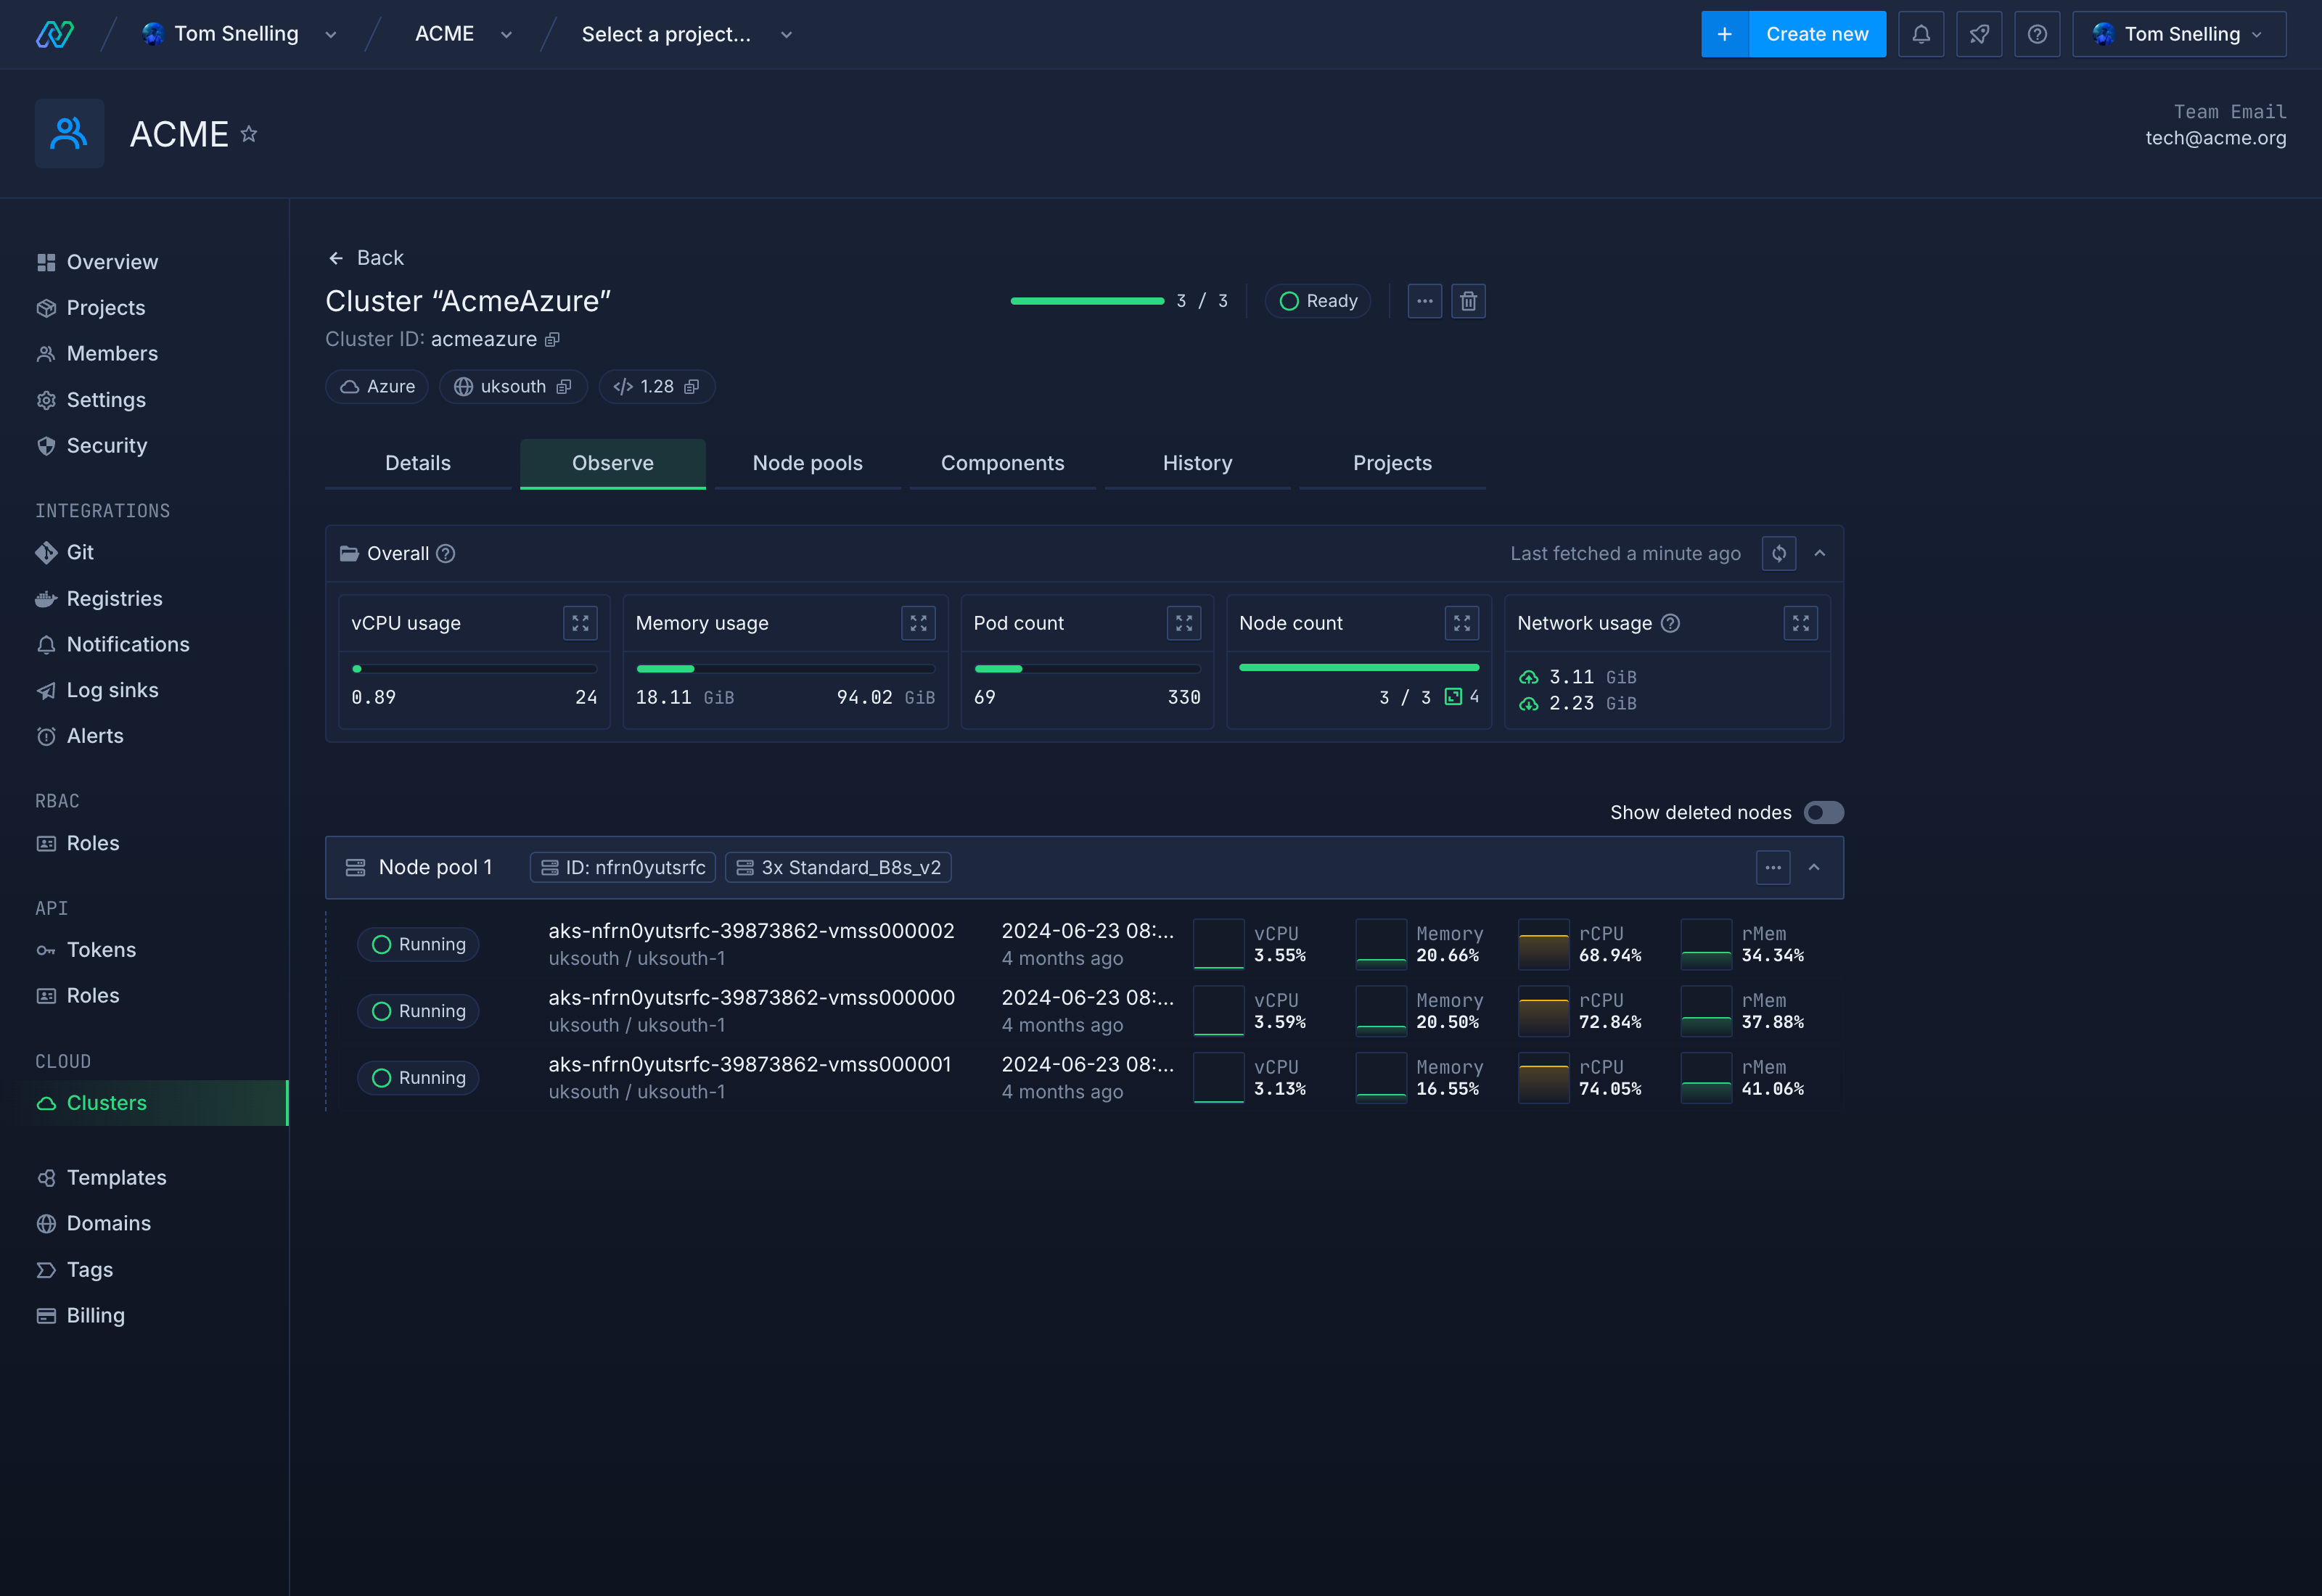
Task: Refresh the Overall metrics data
Action: (x=1778, y=553)
